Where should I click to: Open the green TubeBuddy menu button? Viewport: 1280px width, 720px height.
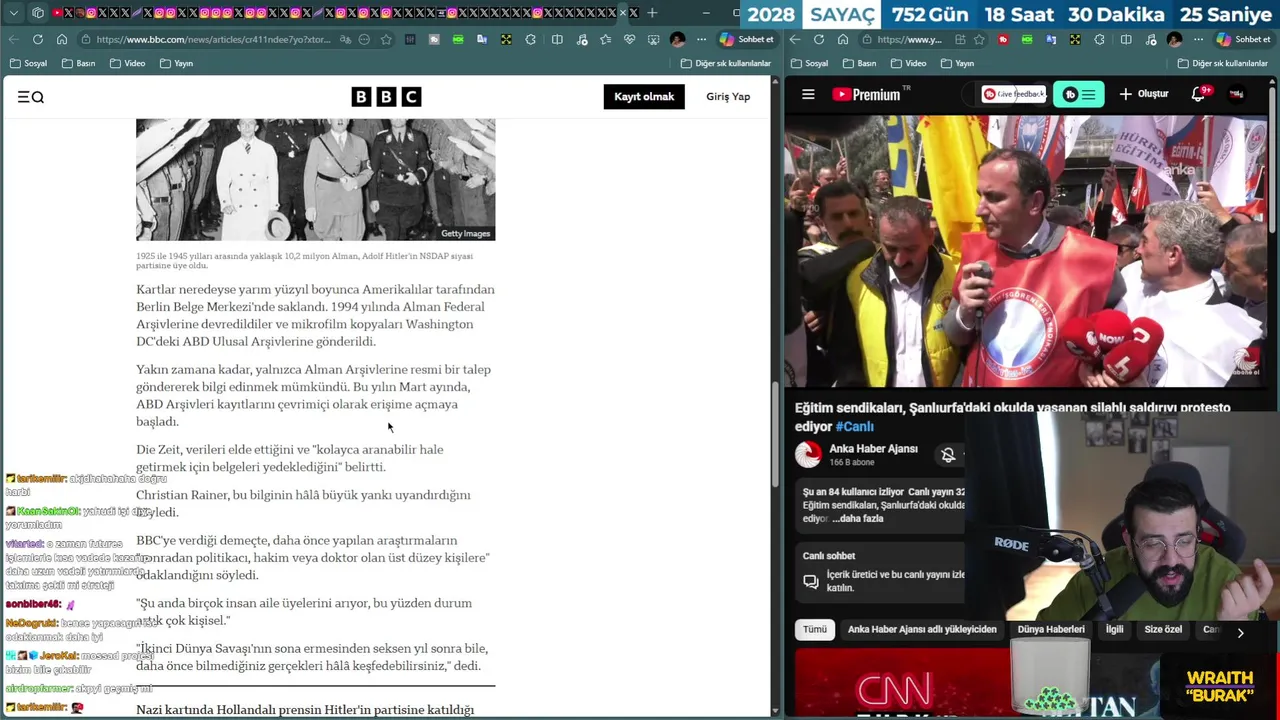coord(1079,94)
